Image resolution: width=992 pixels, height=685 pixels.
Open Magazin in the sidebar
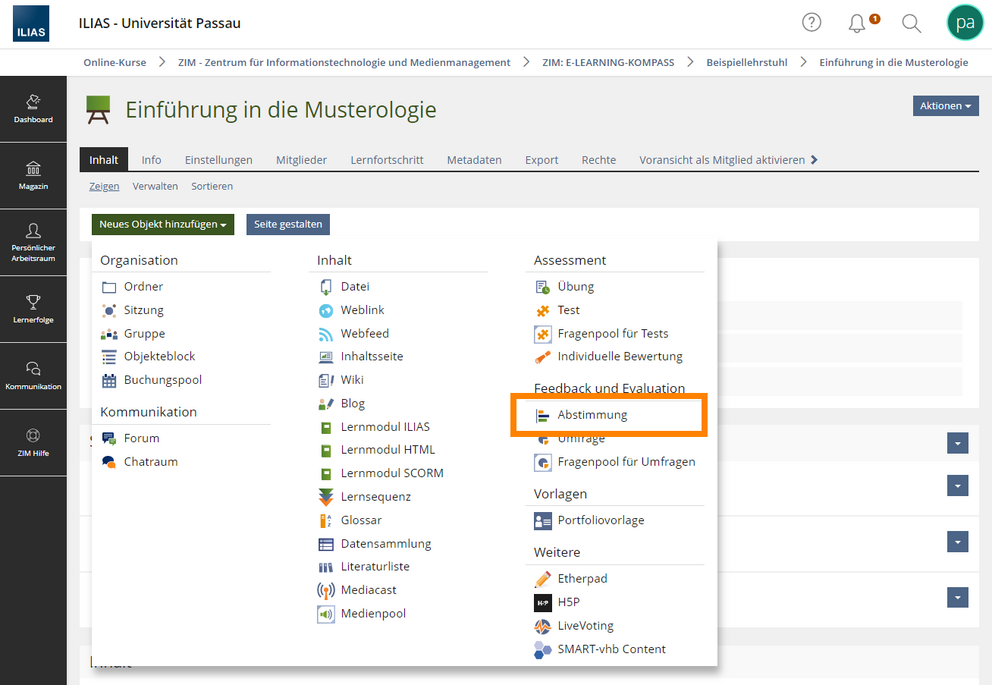34,176
